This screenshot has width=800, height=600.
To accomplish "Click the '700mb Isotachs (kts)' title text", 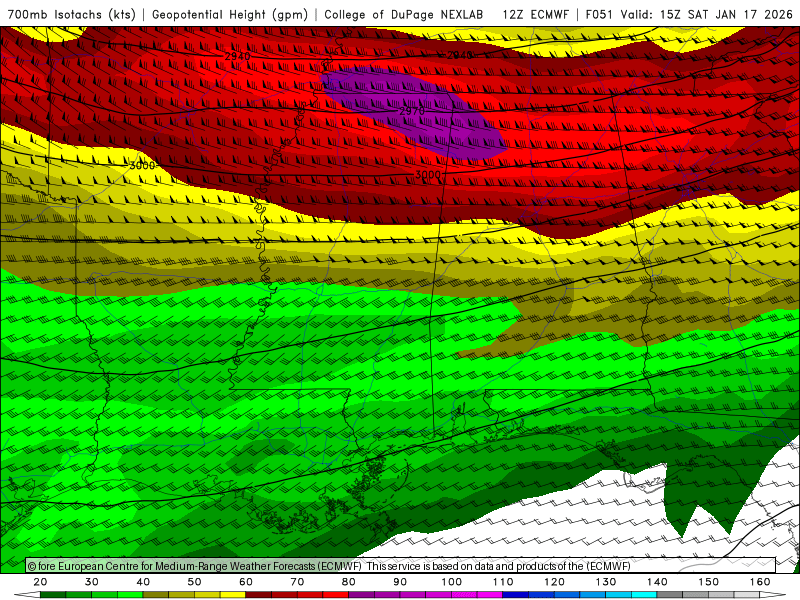I will point(72,15).
